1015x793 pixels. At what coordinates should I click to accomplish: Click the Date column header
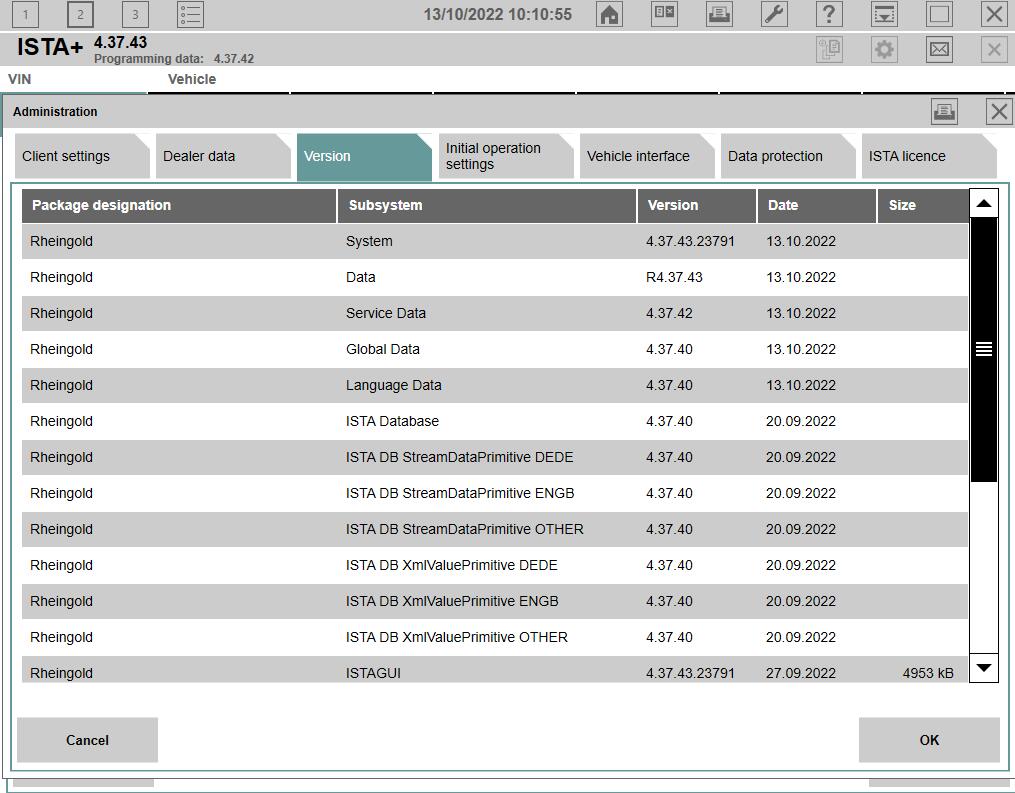coord(817,205)
